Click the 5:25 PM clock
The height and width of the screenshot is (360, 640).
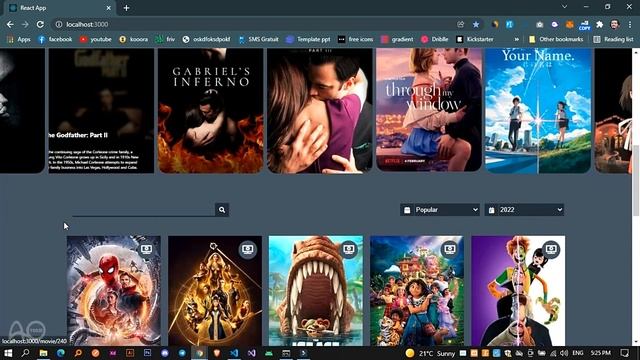click(x=600, y=353)
